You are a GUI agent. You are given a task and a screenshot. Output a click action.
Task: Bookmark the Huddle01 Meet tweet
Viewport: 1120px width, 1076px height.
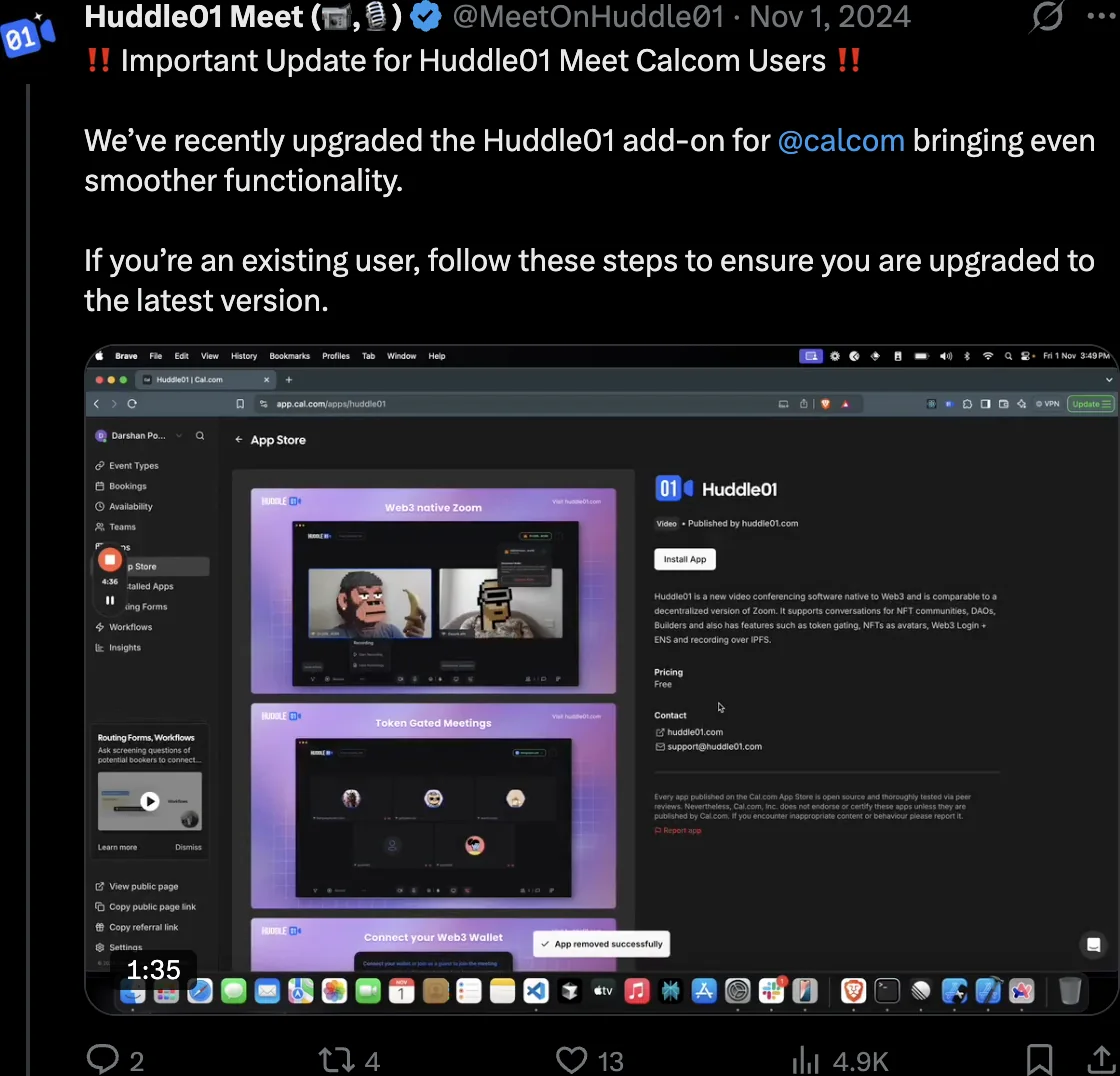coord(1039,1060)
